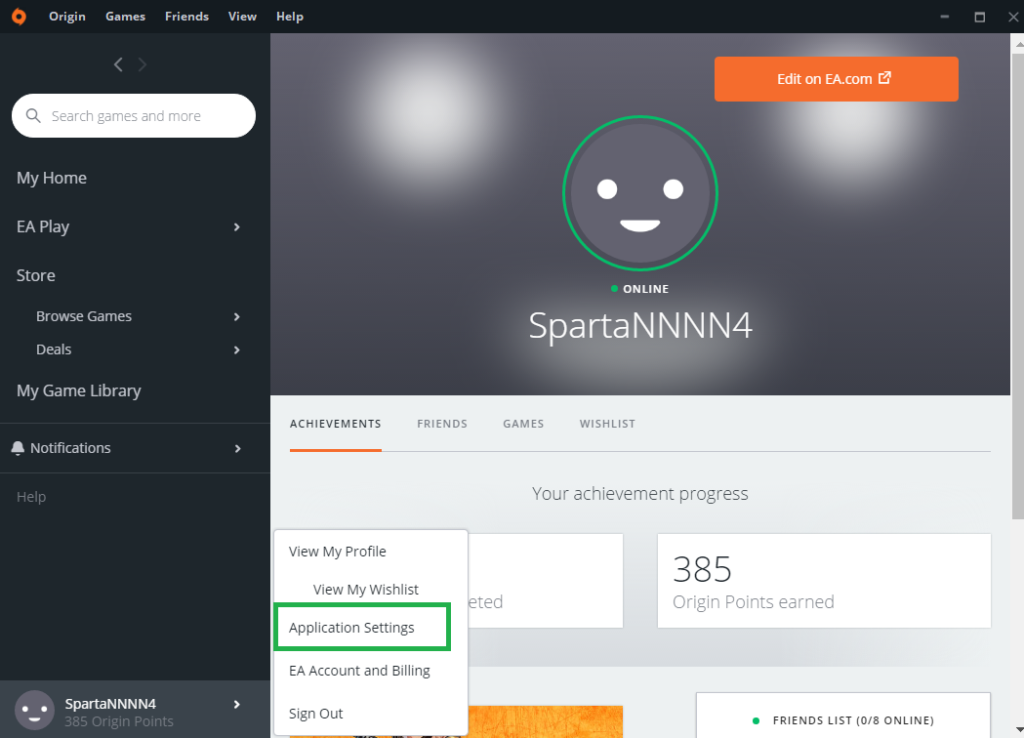Click the scrollbar down arrow
This screenshot has height=738, width=1024.
click(1019, 729)
